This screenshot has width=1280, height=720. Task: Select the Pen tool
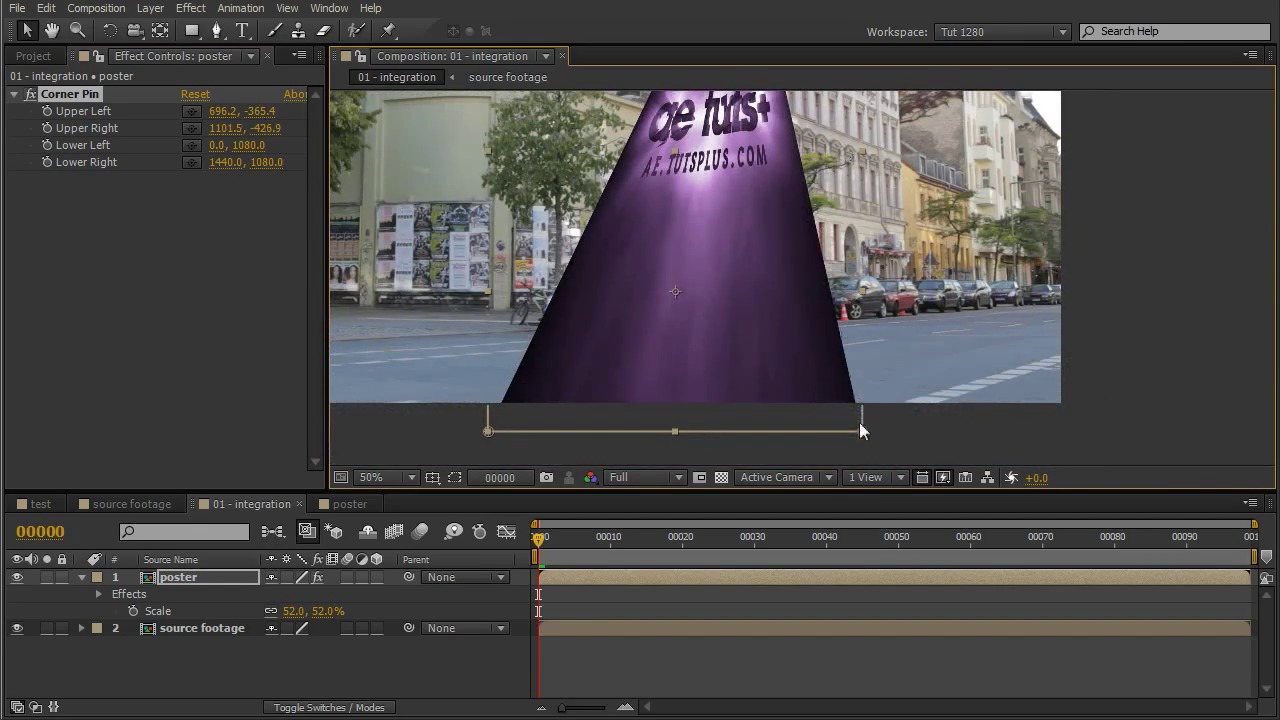217,31
